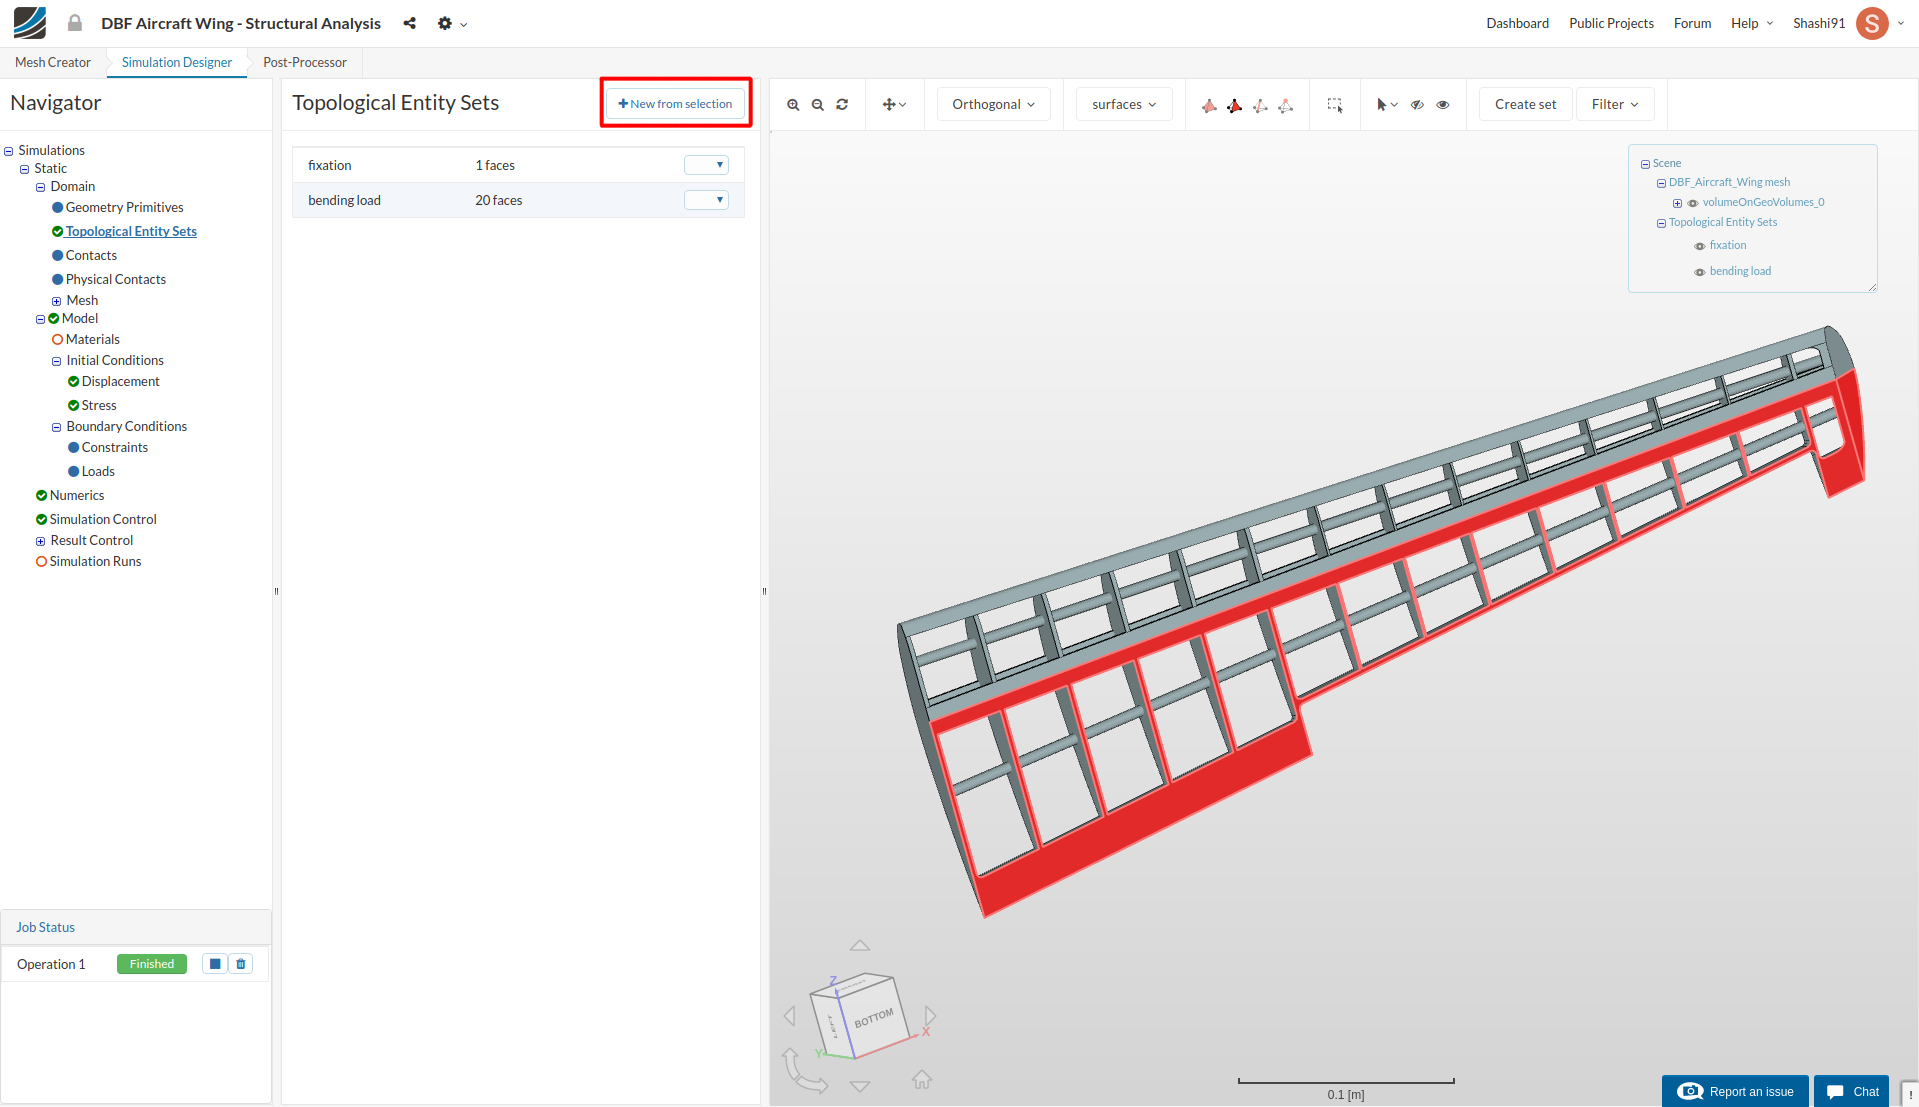Collapse the Static simulation node
Viewport: 1919px width, 1107px height.
click(25, 169)
